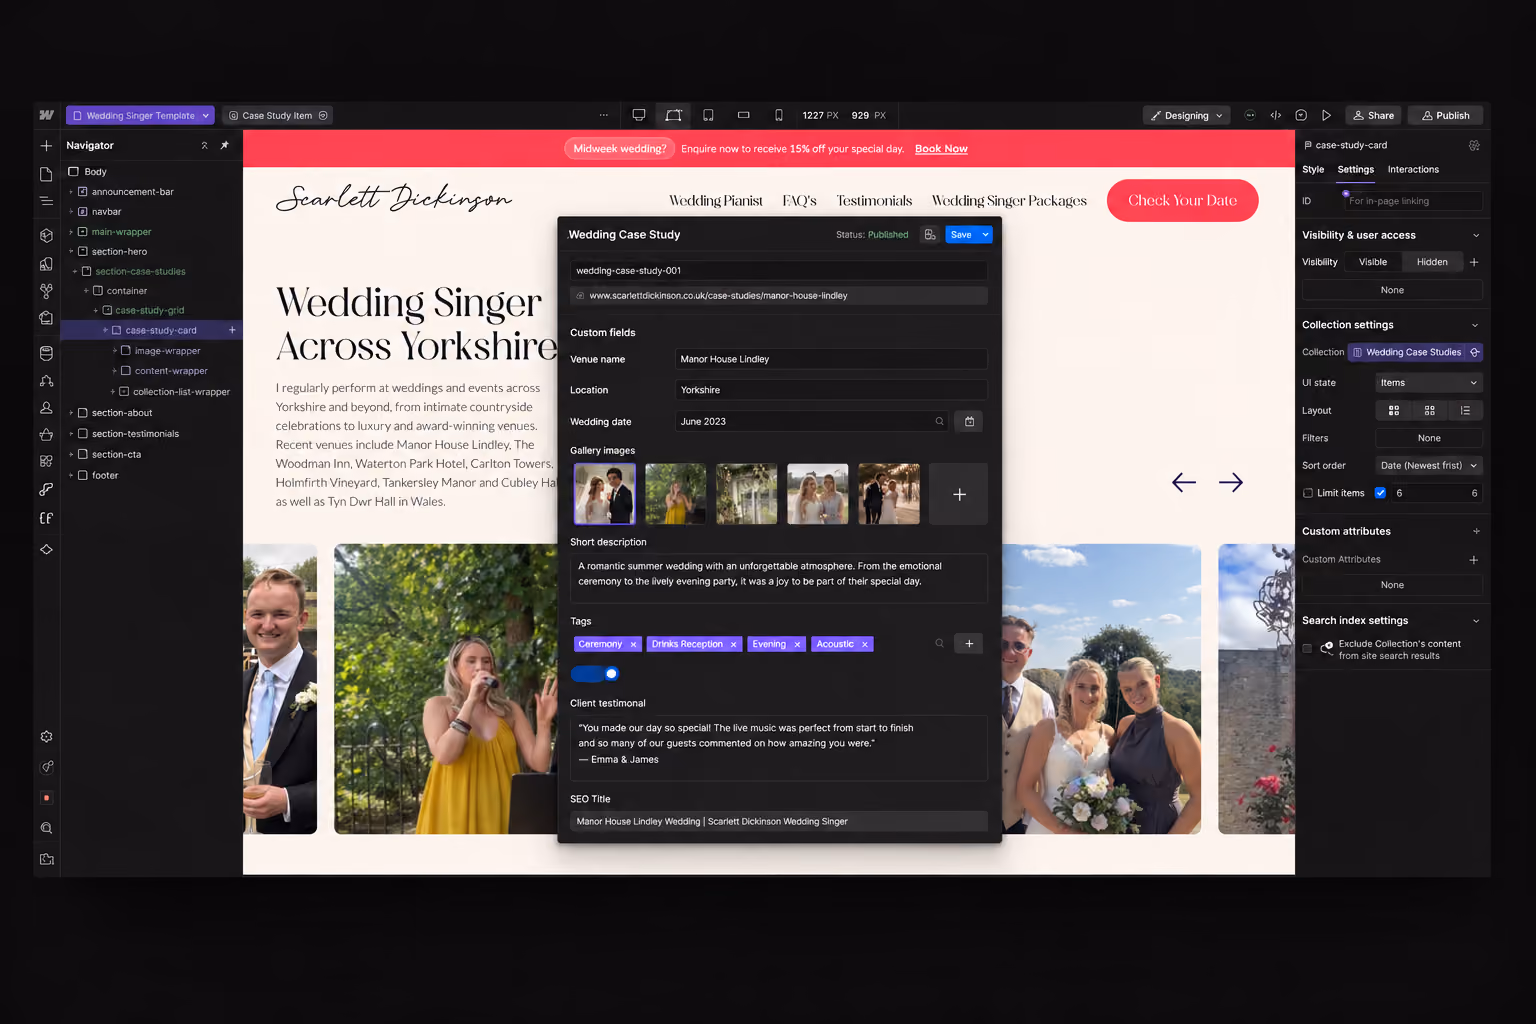This screenshot has height=1024, width=1536.
Task: Click the Publish button
Action: pos(1446,115)
